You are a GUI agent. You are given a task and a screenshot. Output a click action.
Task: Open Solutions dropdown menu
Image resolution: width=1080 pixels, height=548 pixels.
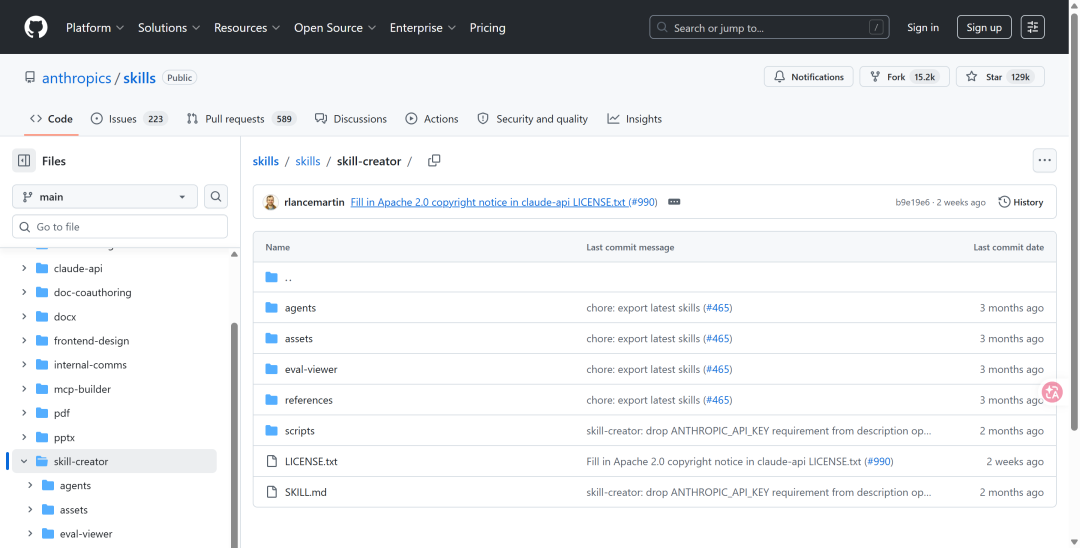pos(169,28)
